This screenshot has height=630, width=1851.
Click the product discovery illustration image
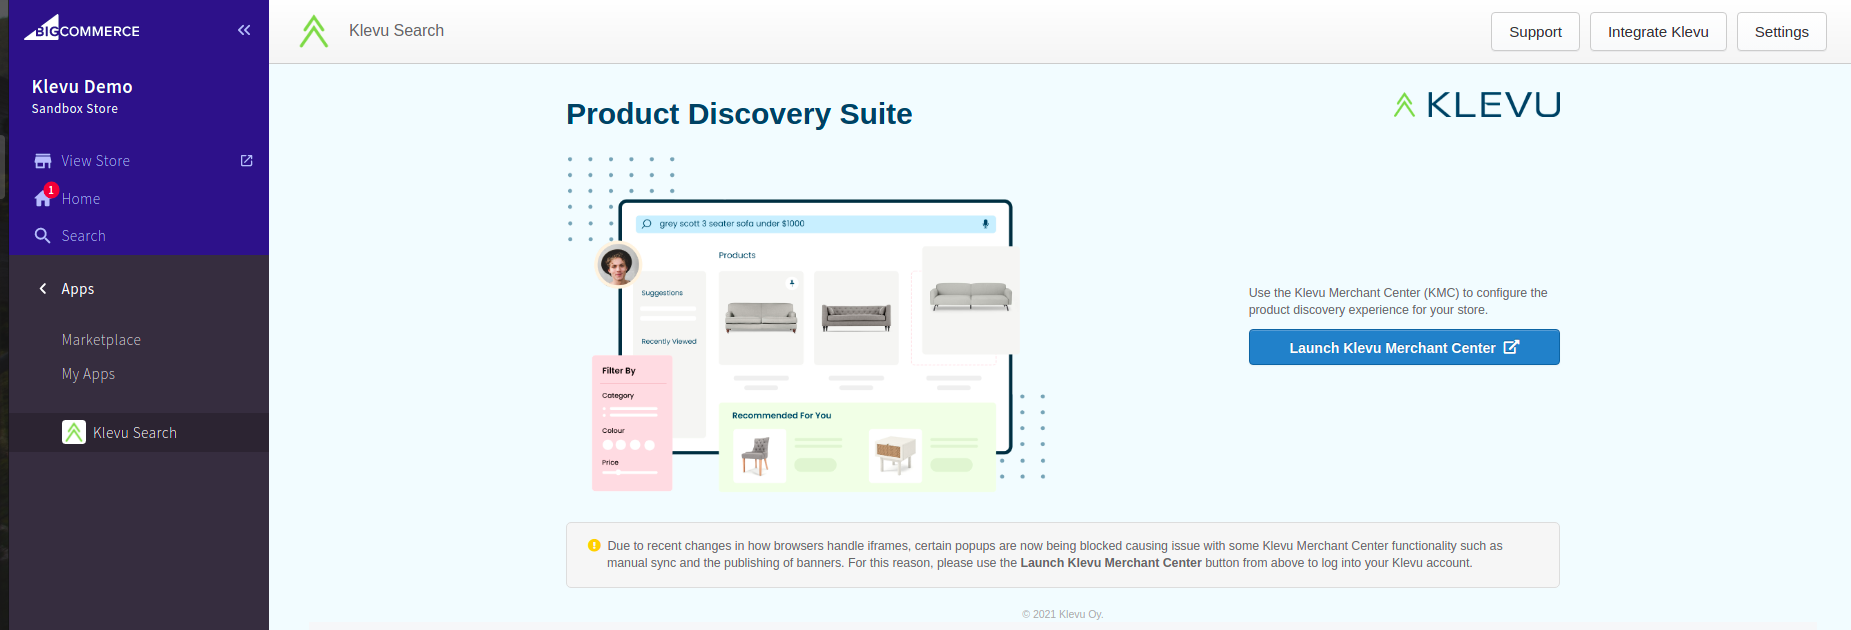pos(806,324)
